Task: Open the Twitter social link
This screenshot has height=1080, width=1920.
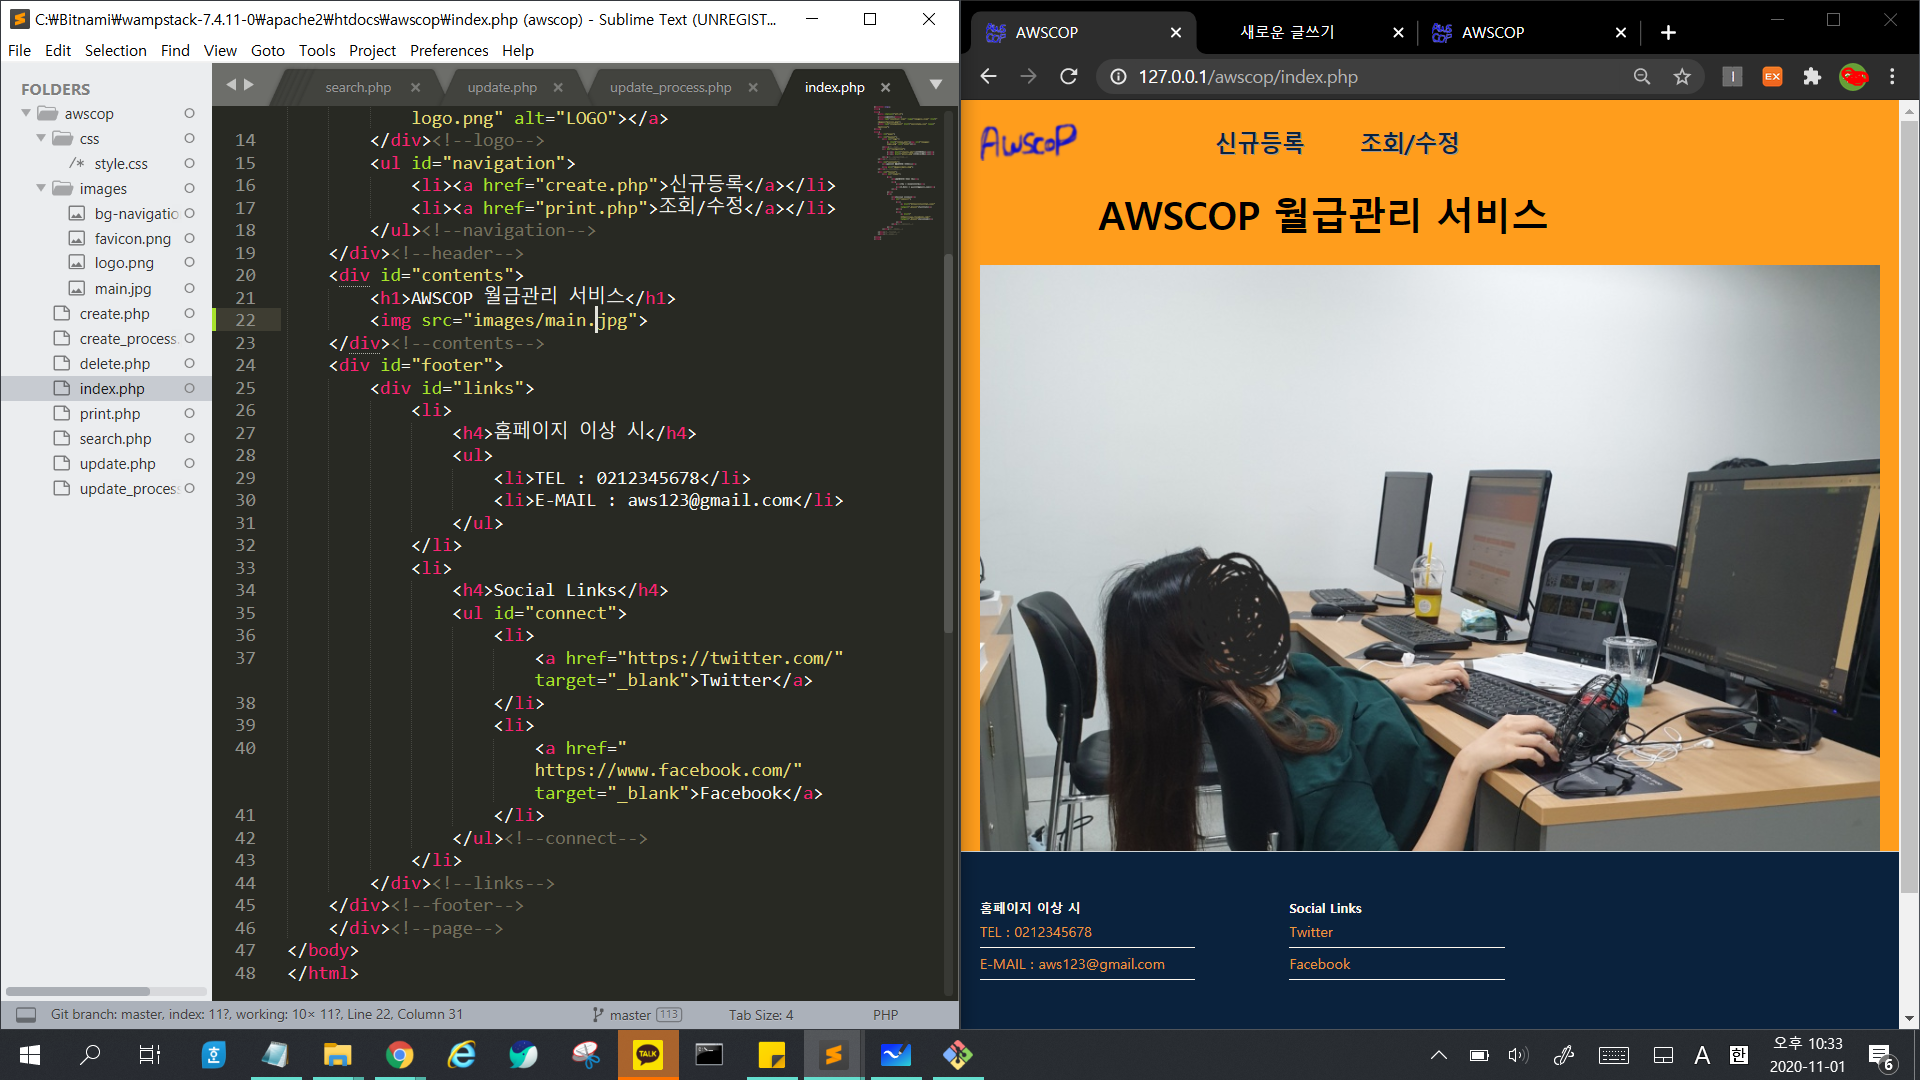Action: pyautogui.click(x=1310, y=932)
